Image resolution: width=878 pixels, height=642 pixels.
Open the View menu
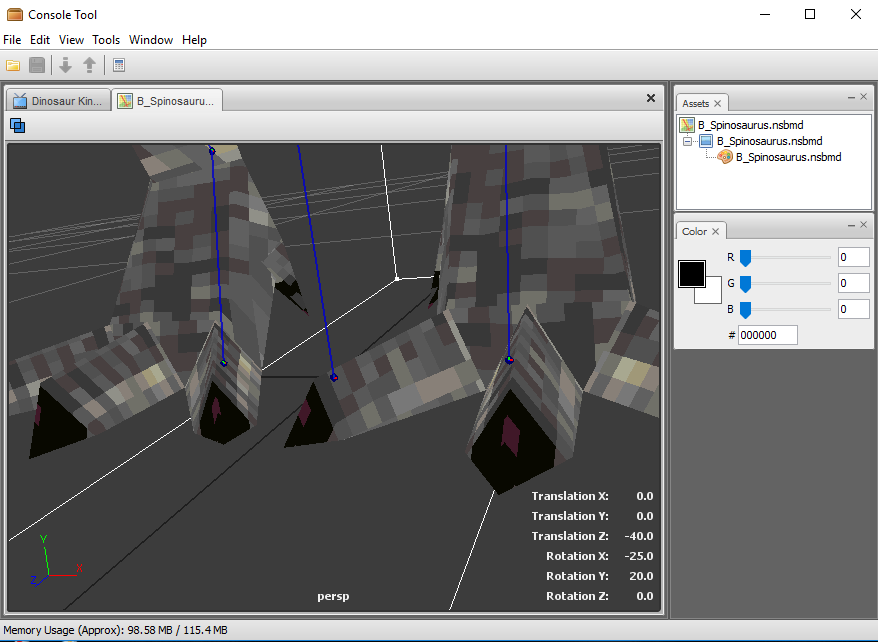[x=71, y=40]
